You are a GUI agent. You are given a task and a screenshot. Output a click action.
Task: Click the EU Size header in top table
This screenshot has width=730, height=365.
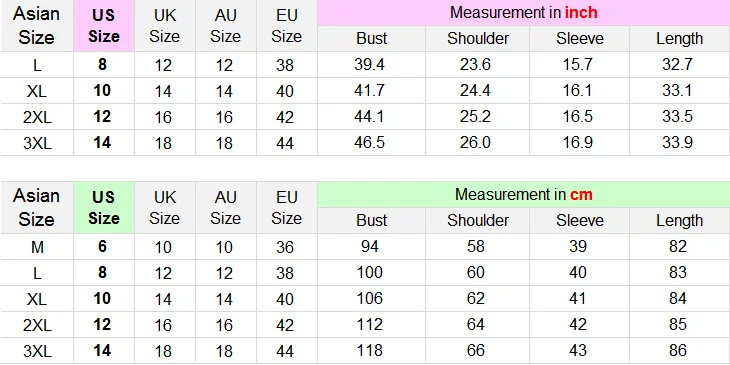click(286, 26)
